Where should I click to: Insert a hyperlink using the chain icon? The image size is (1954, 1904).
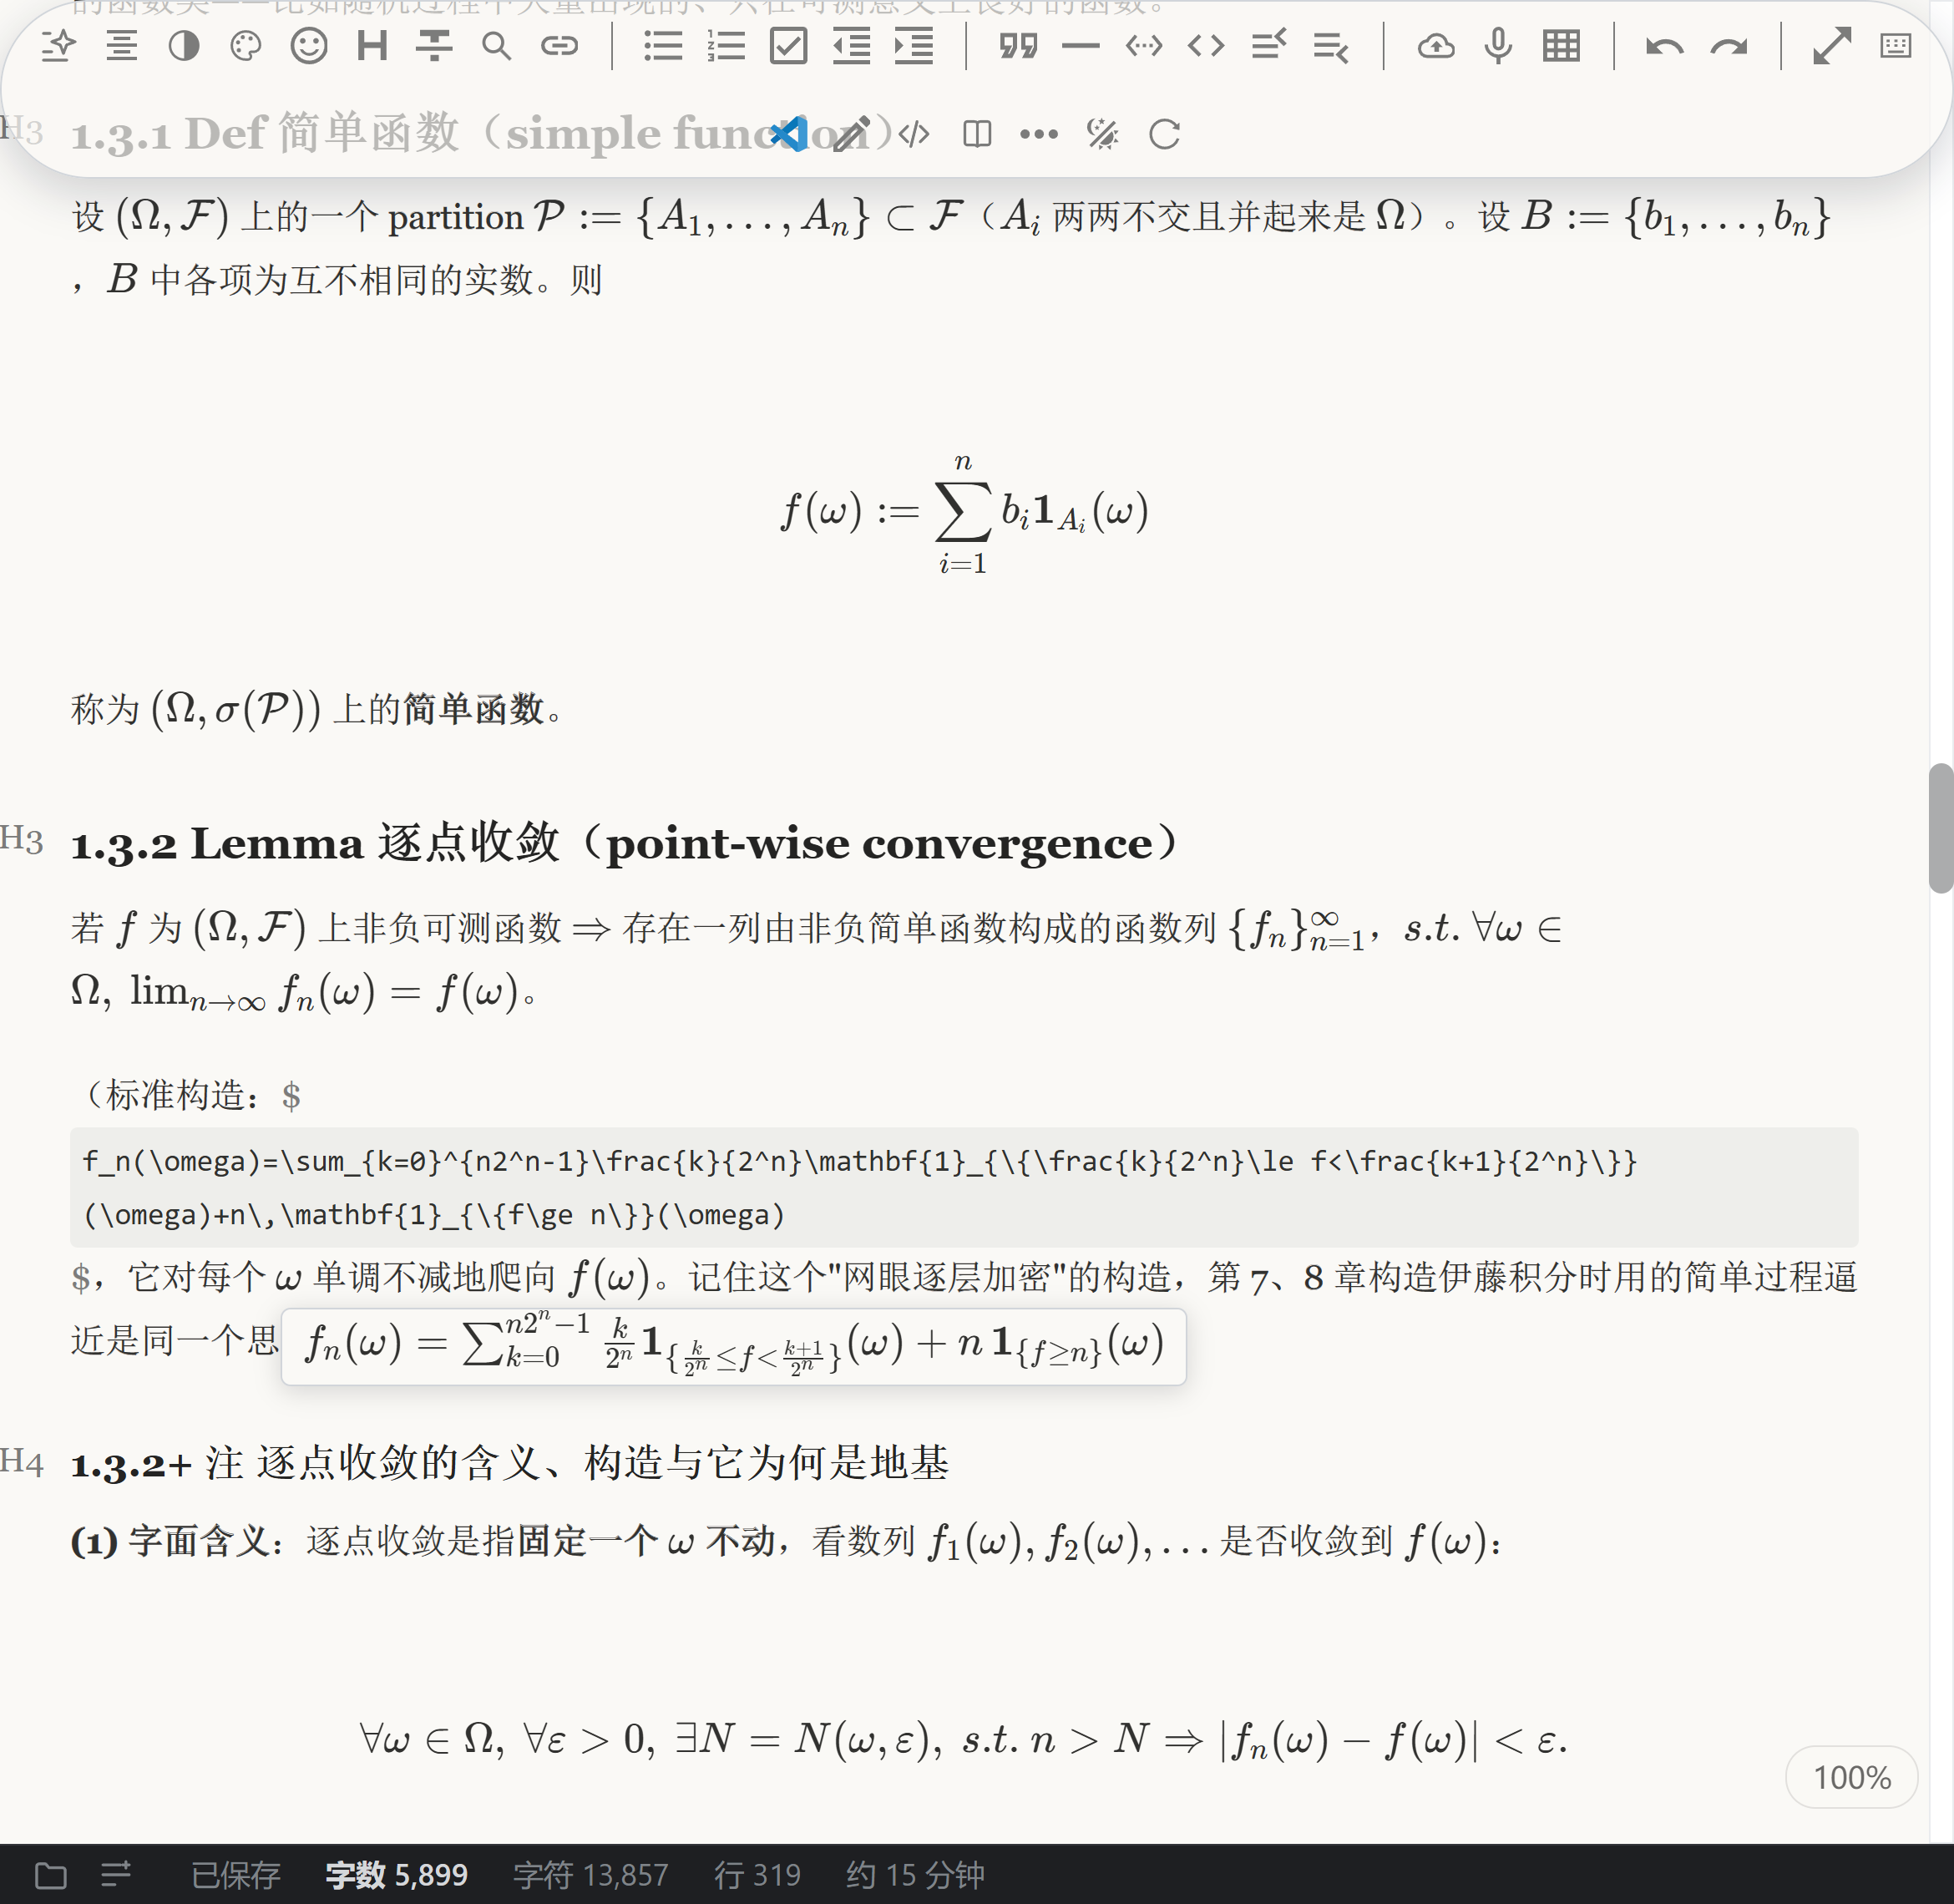(559, 46)
